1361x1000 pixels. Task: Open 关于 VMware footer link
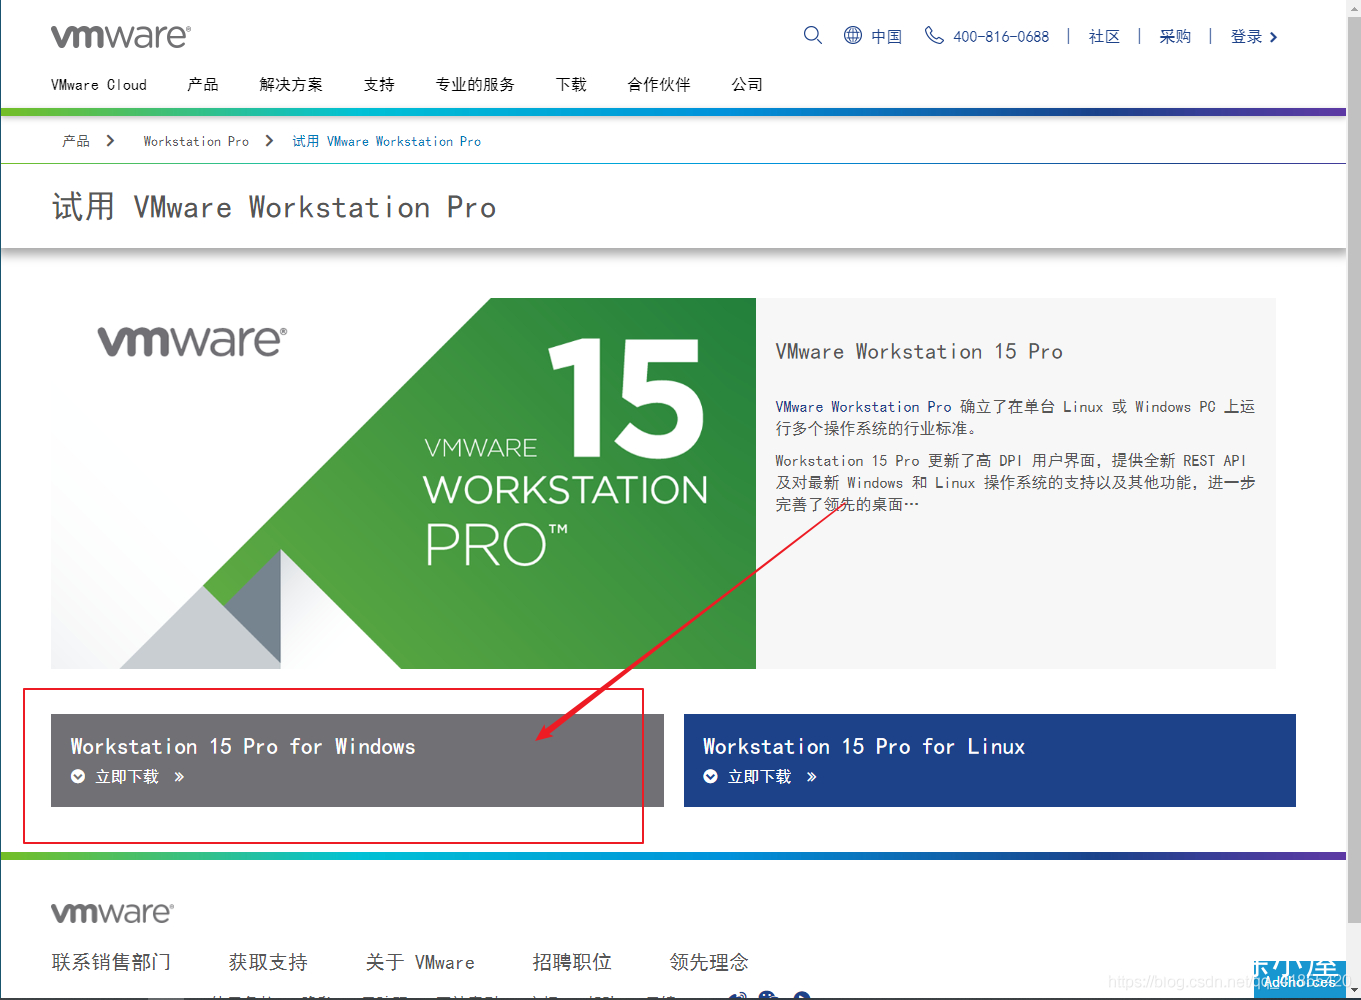pos(420,962)
